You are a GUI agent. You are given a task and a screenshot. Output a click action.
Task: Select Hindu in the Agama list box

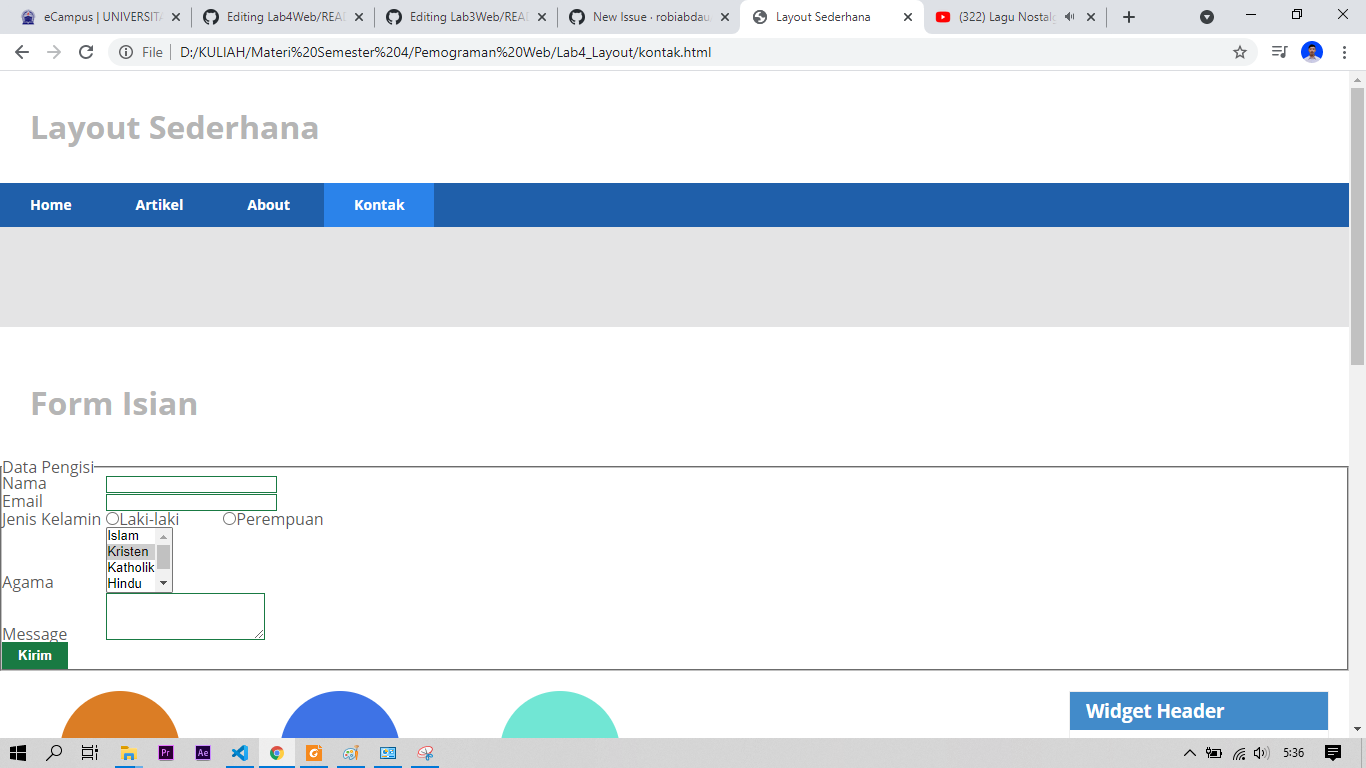point(126,583)
